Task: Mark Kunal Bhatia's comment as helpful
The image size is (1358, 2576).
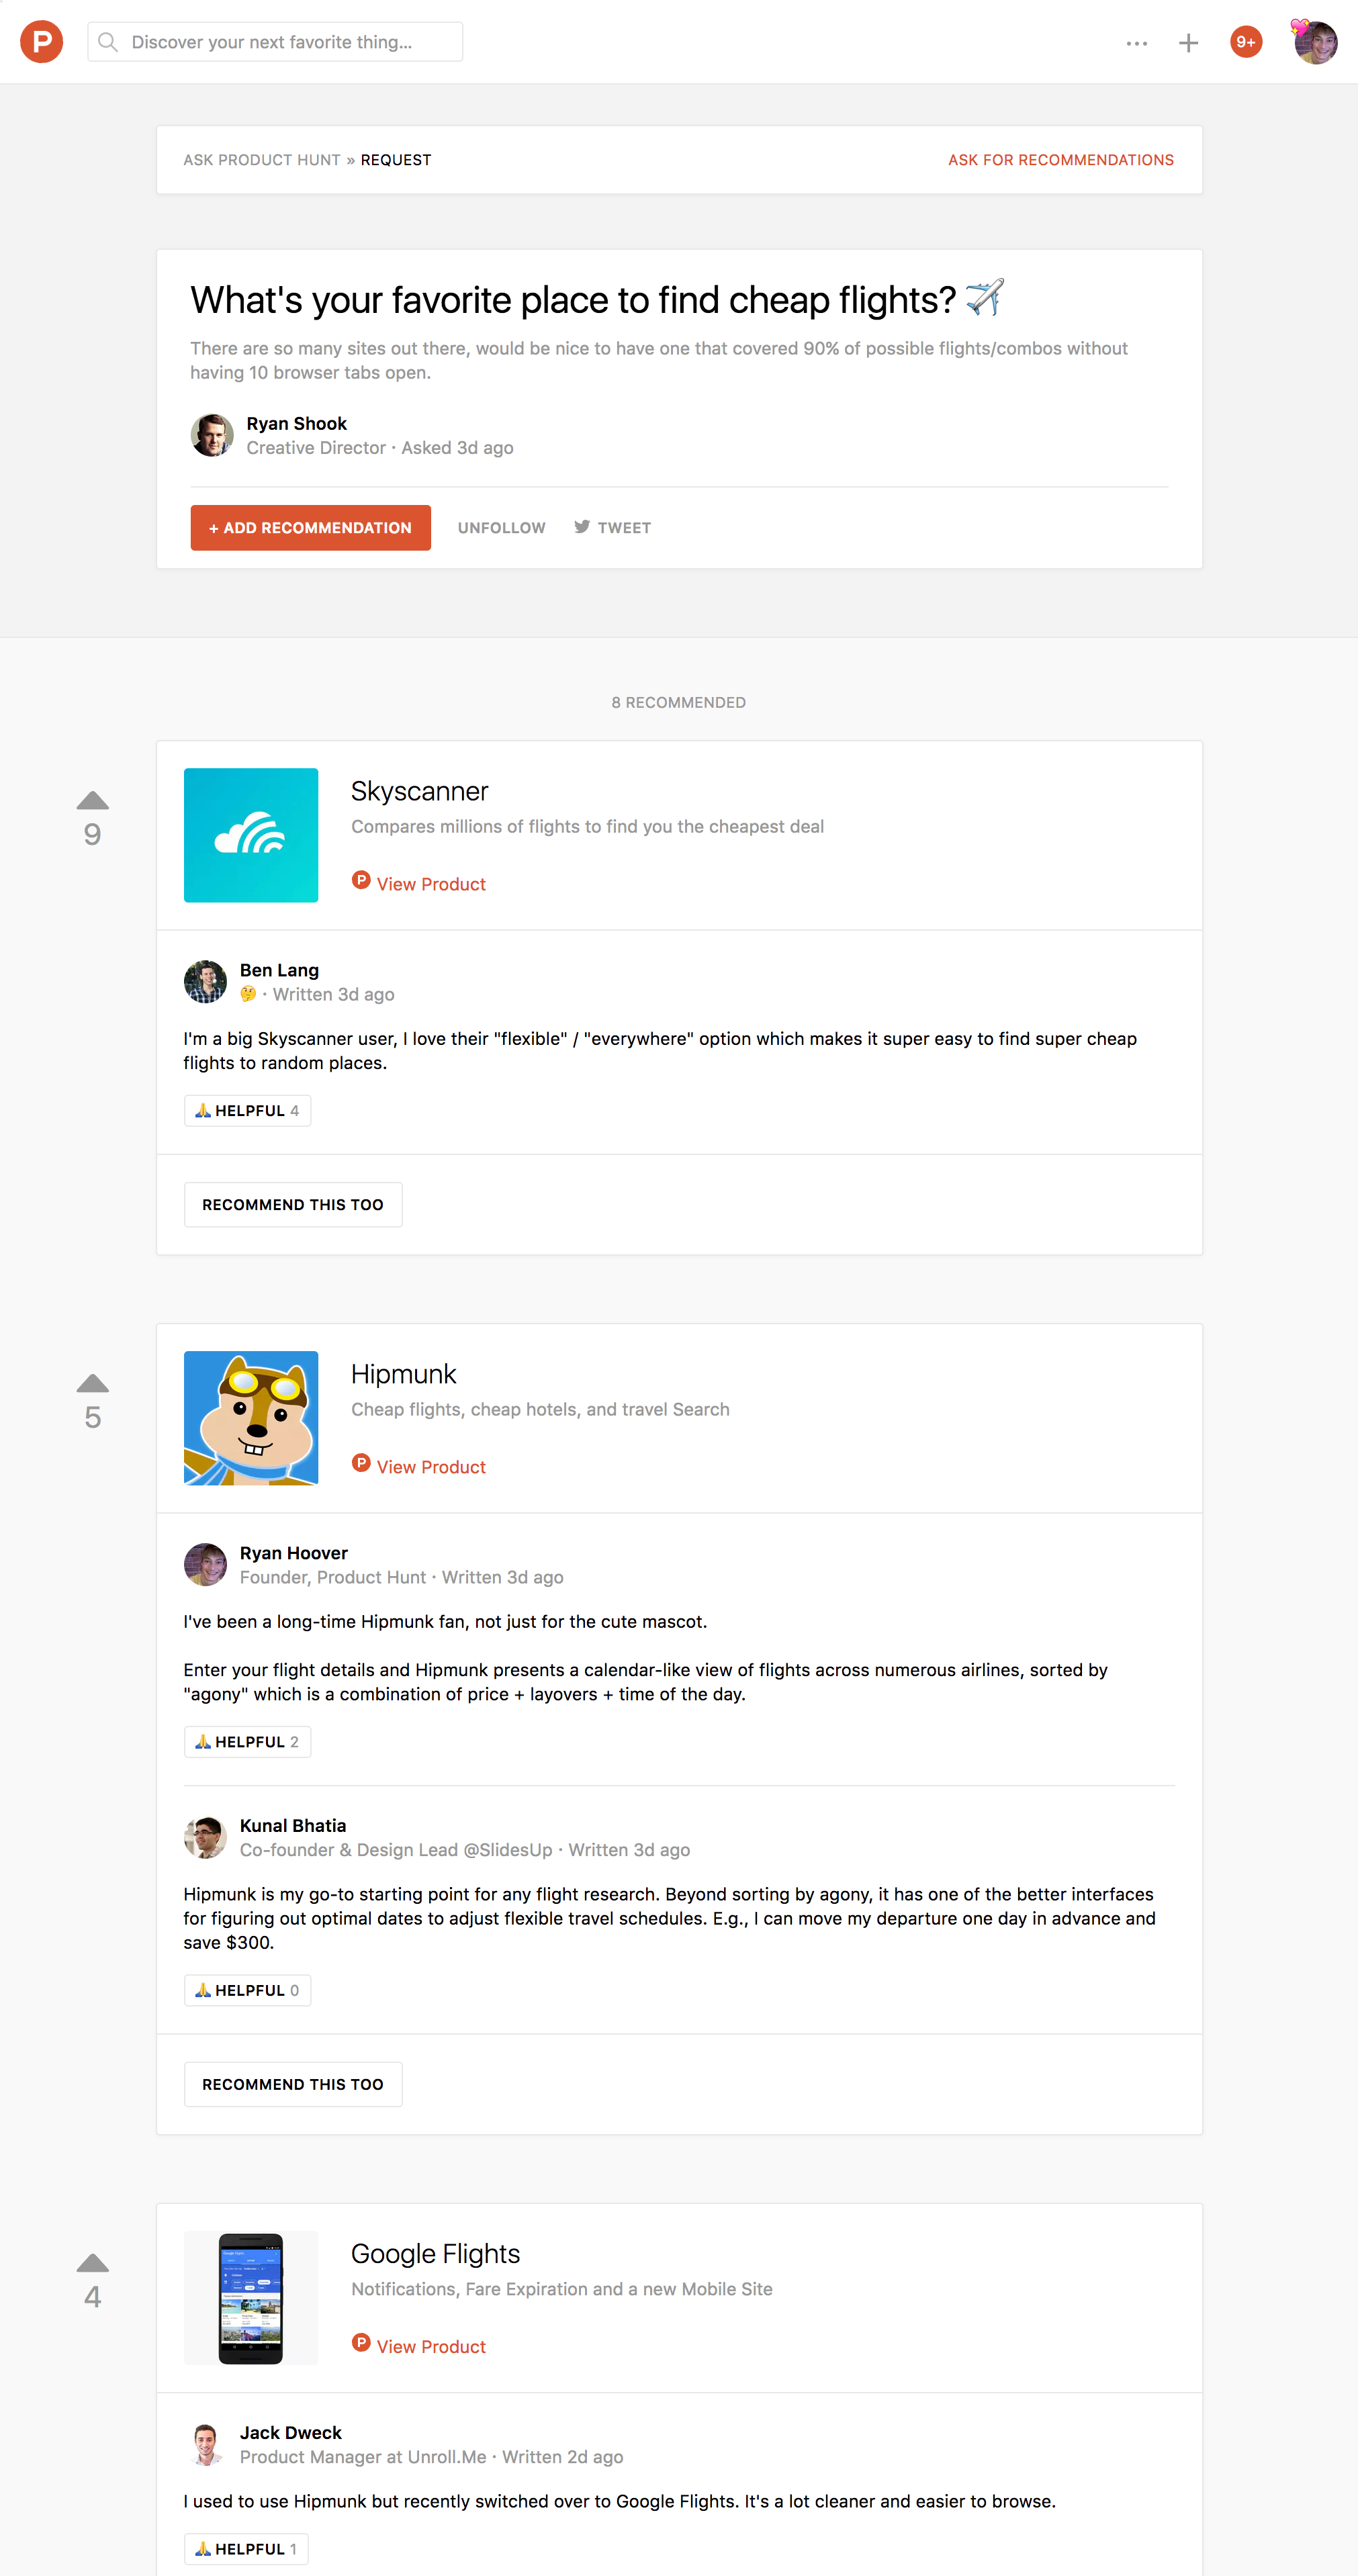Action: [x=247, y=1990]
